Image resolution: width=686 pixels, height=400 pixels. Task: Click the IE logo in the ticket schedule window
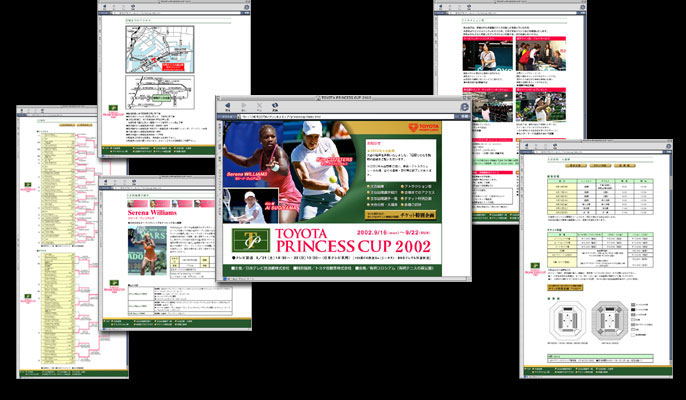click(667, 147)
